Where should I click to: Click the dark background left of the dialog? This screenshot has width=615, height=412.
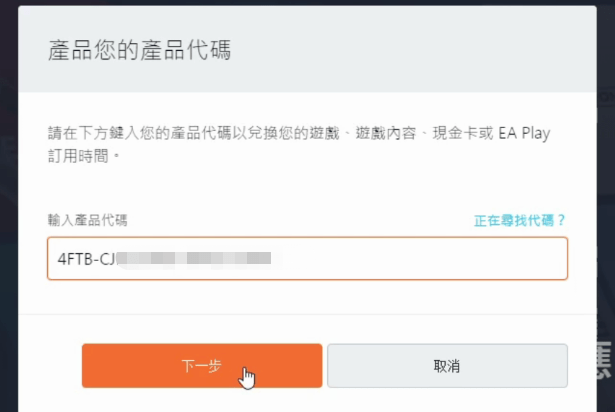(9, 196)
